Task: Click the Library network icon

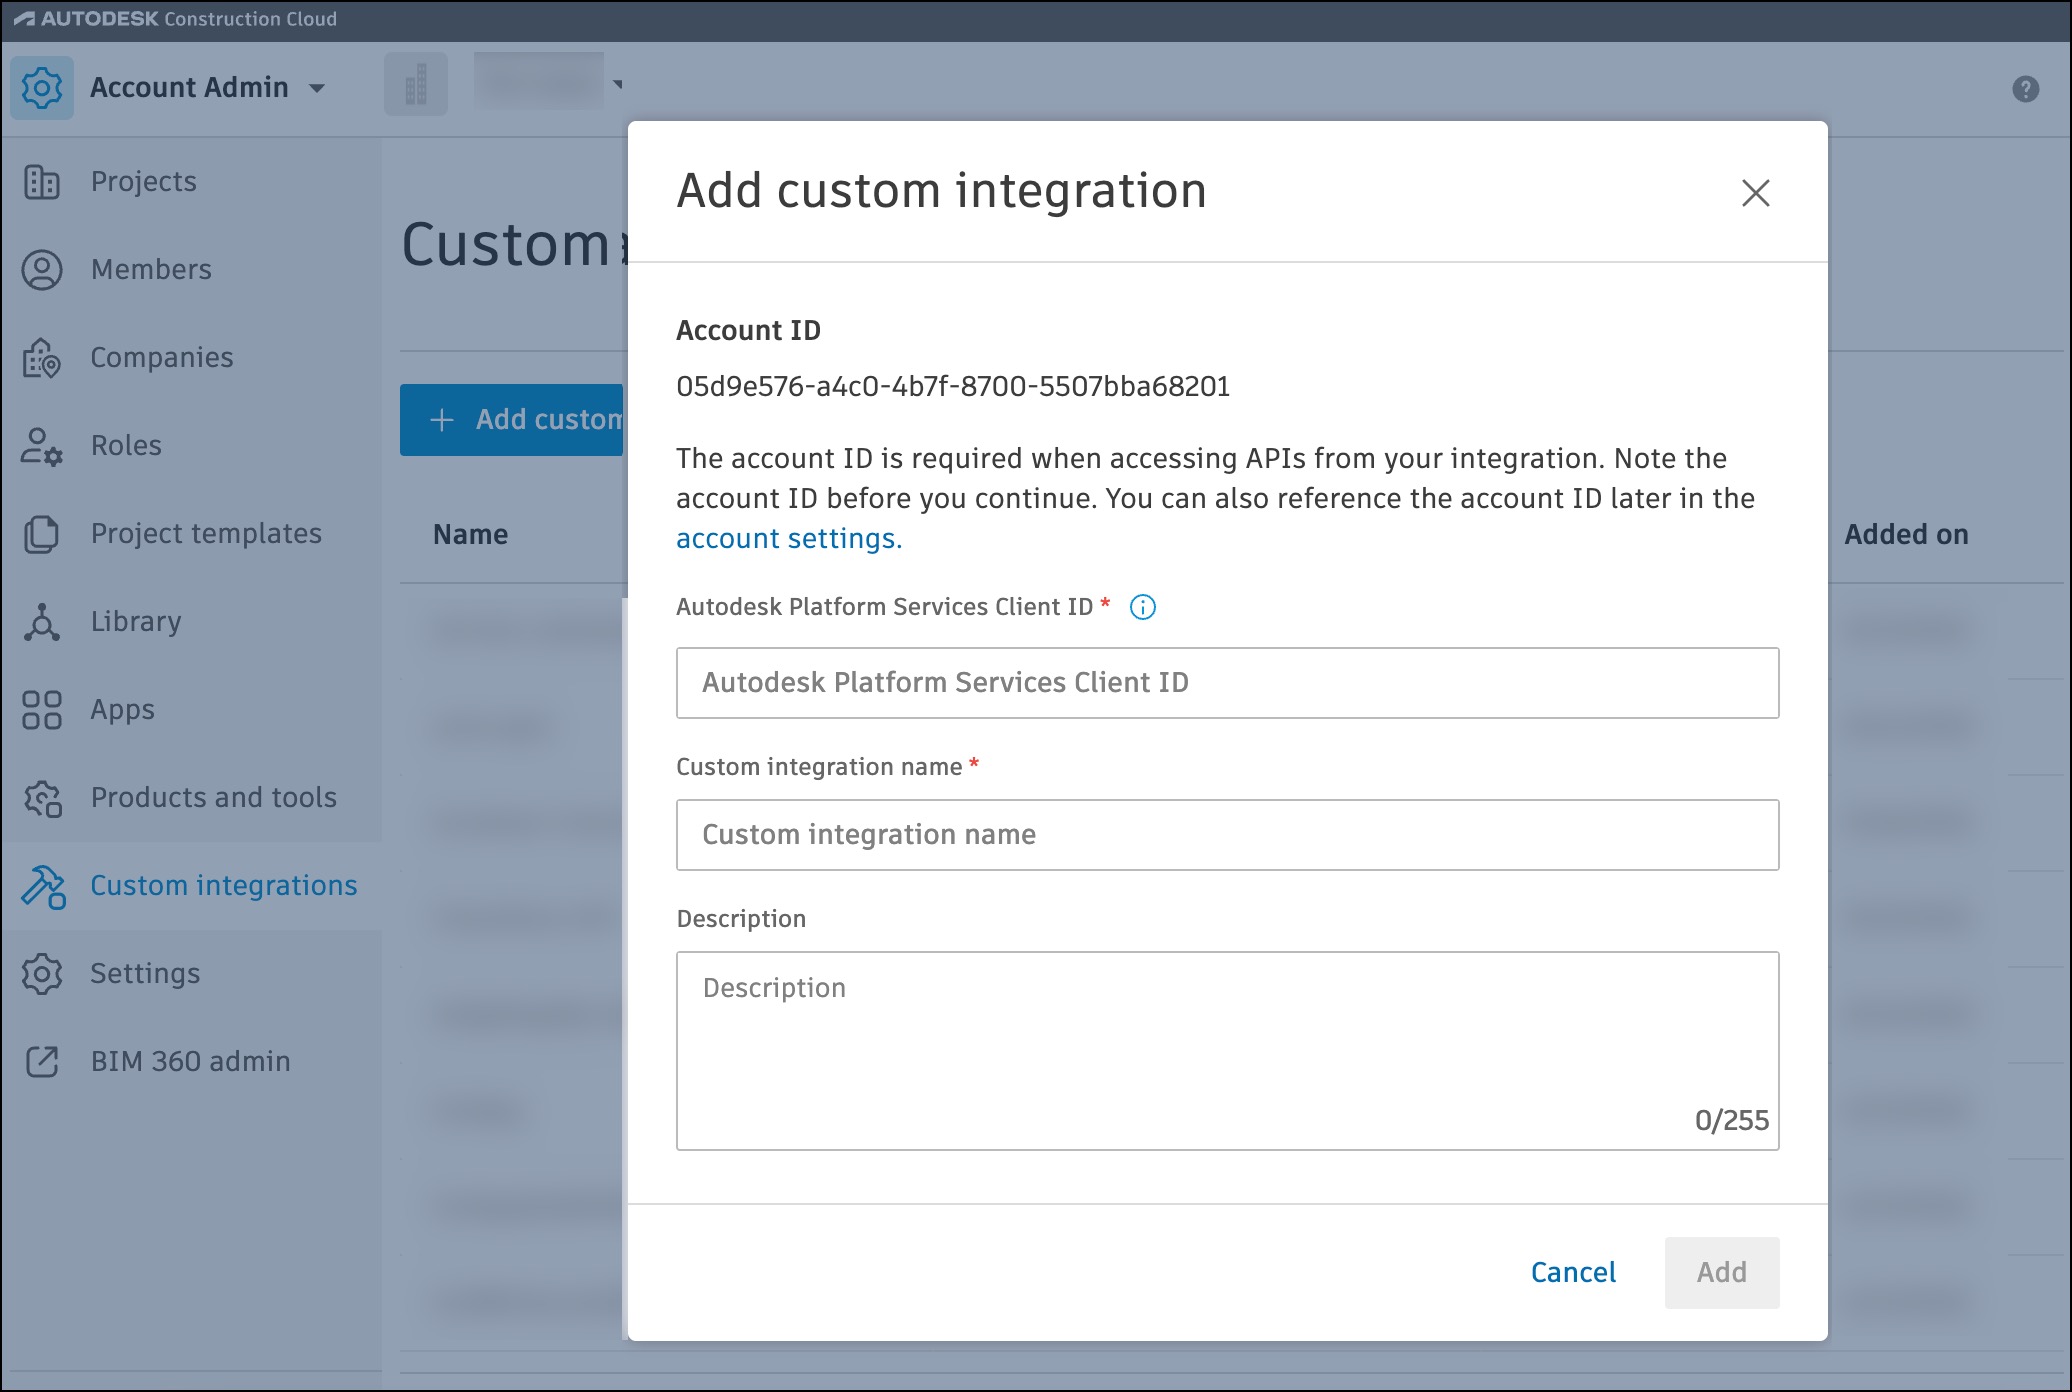Action: tap(42, 622)
